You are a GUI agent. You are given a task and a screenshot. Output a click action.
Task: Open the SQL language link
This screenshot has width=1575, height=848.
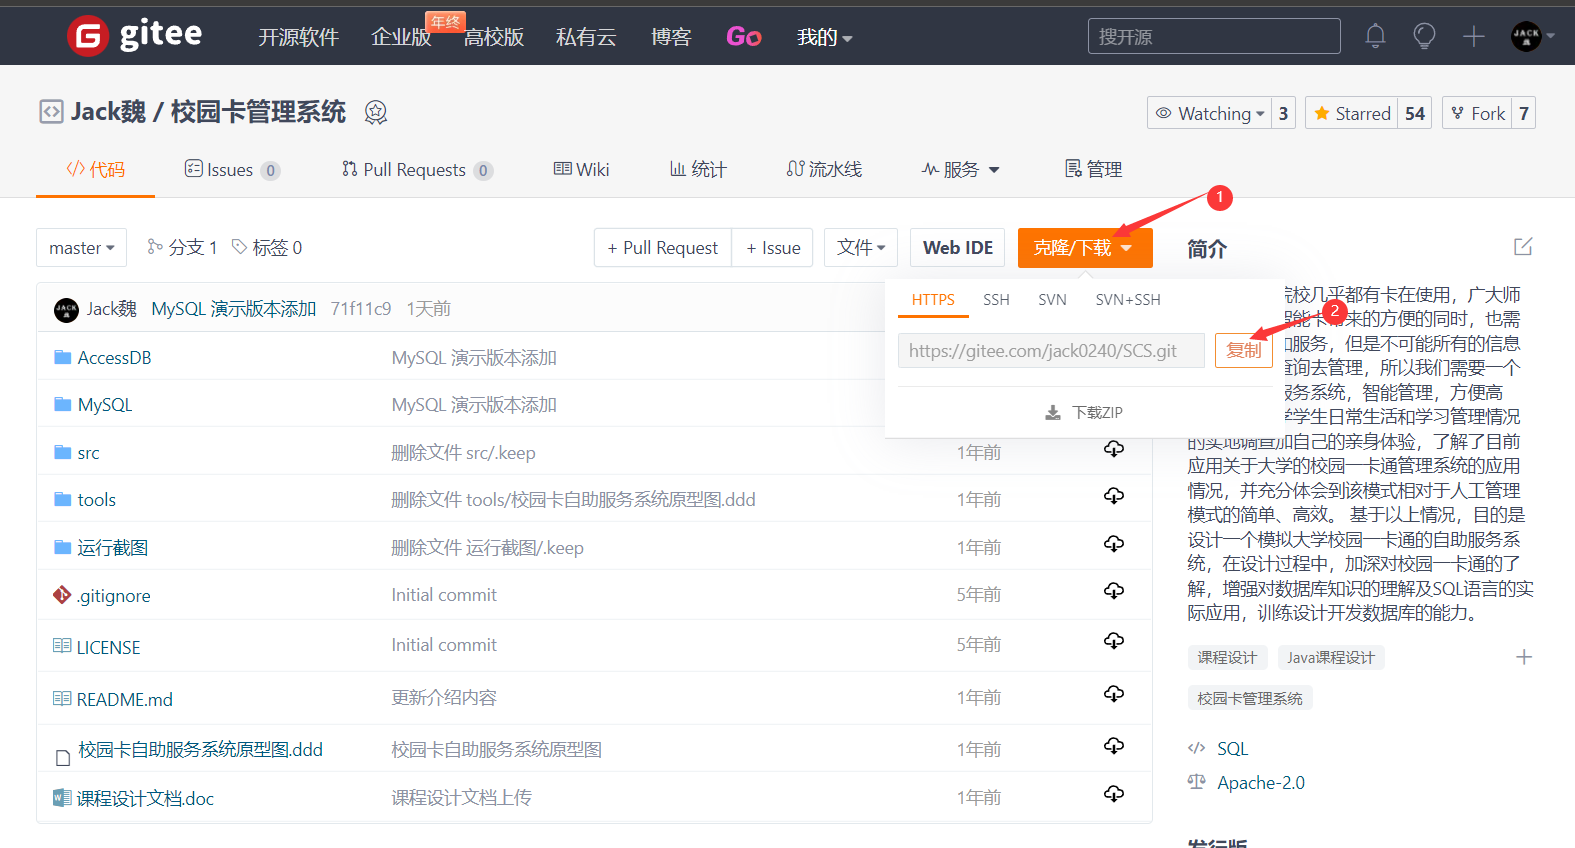coord(1232,748)
